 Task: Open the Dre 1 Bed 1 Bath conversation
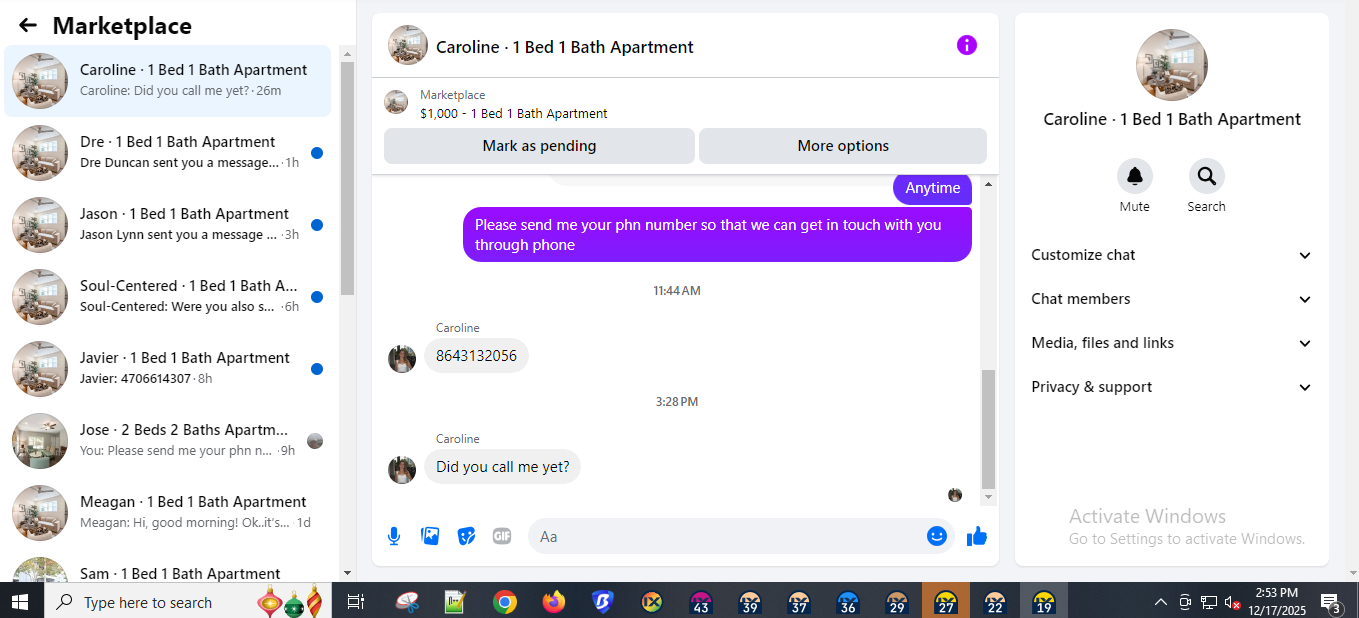pos(168,153)
